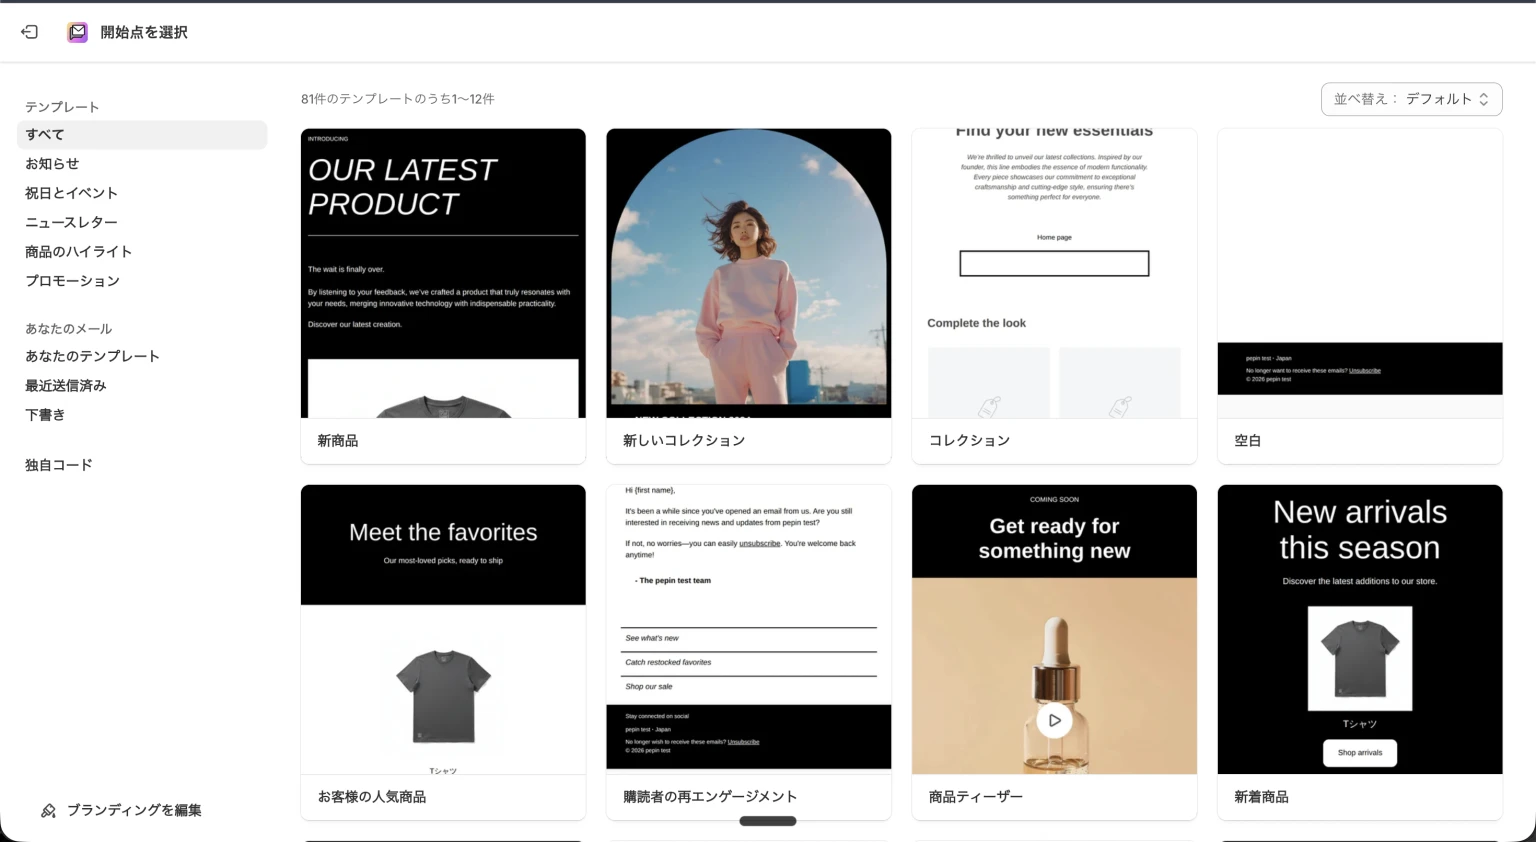Viewport: 1536px width, 842px height.
Task: Click the purple email app icon
Action: (76, 31)
